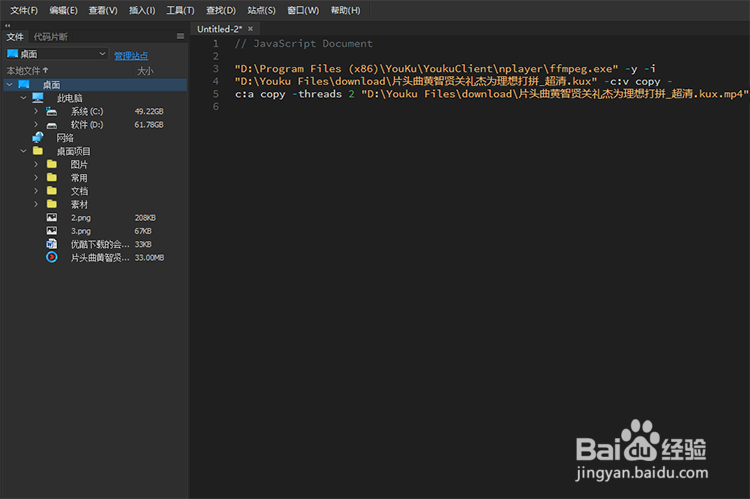Image resolution: width=750 pixels, height=499 pixels.
Task: Click the 61.78GB size value
Action: point(149,124)
